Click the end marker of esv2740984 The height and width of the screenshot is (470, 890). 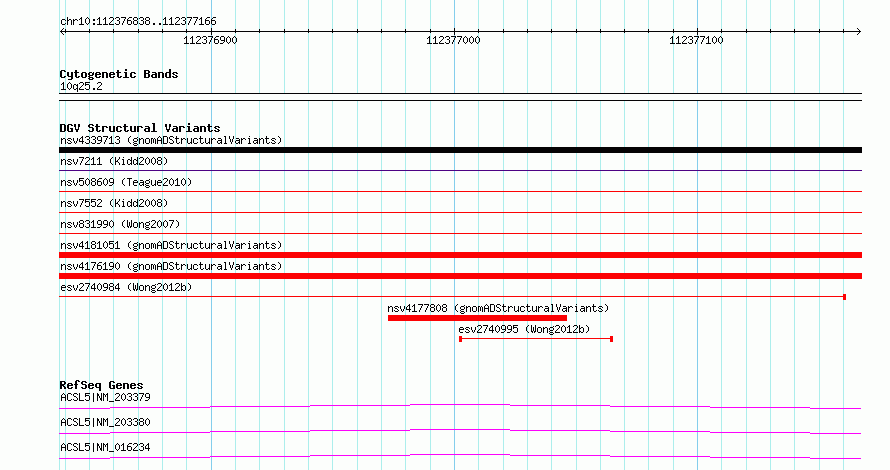click(845, 297)
